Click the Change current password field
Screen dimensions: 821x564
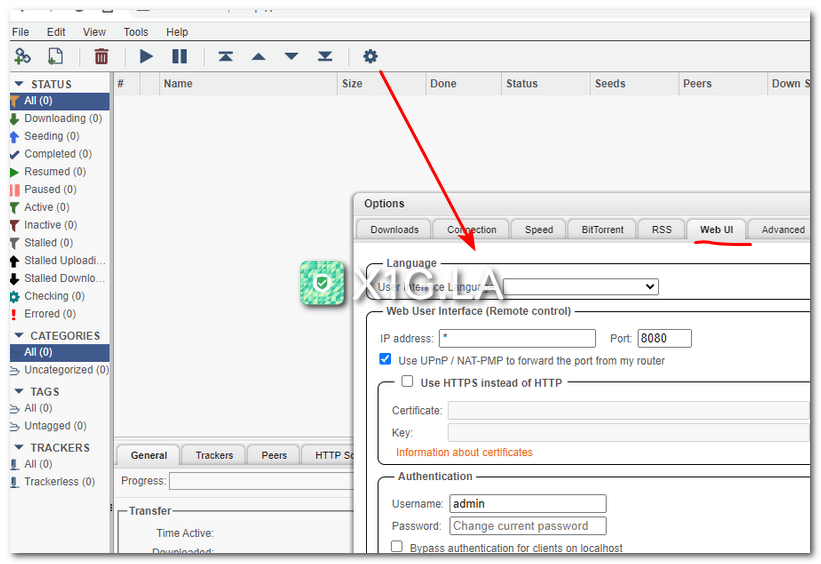528,526
